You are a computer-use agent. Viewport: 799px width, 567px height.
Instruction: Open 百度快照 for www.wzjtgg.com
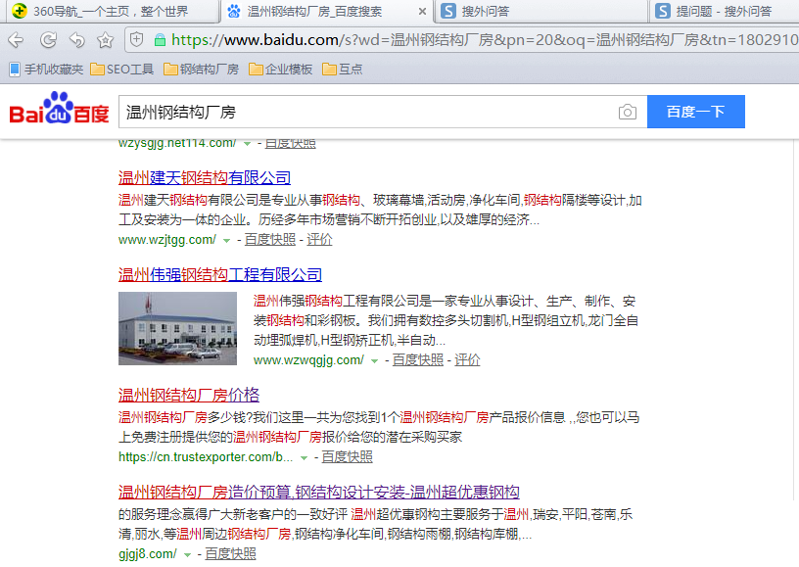coord(270,239)
